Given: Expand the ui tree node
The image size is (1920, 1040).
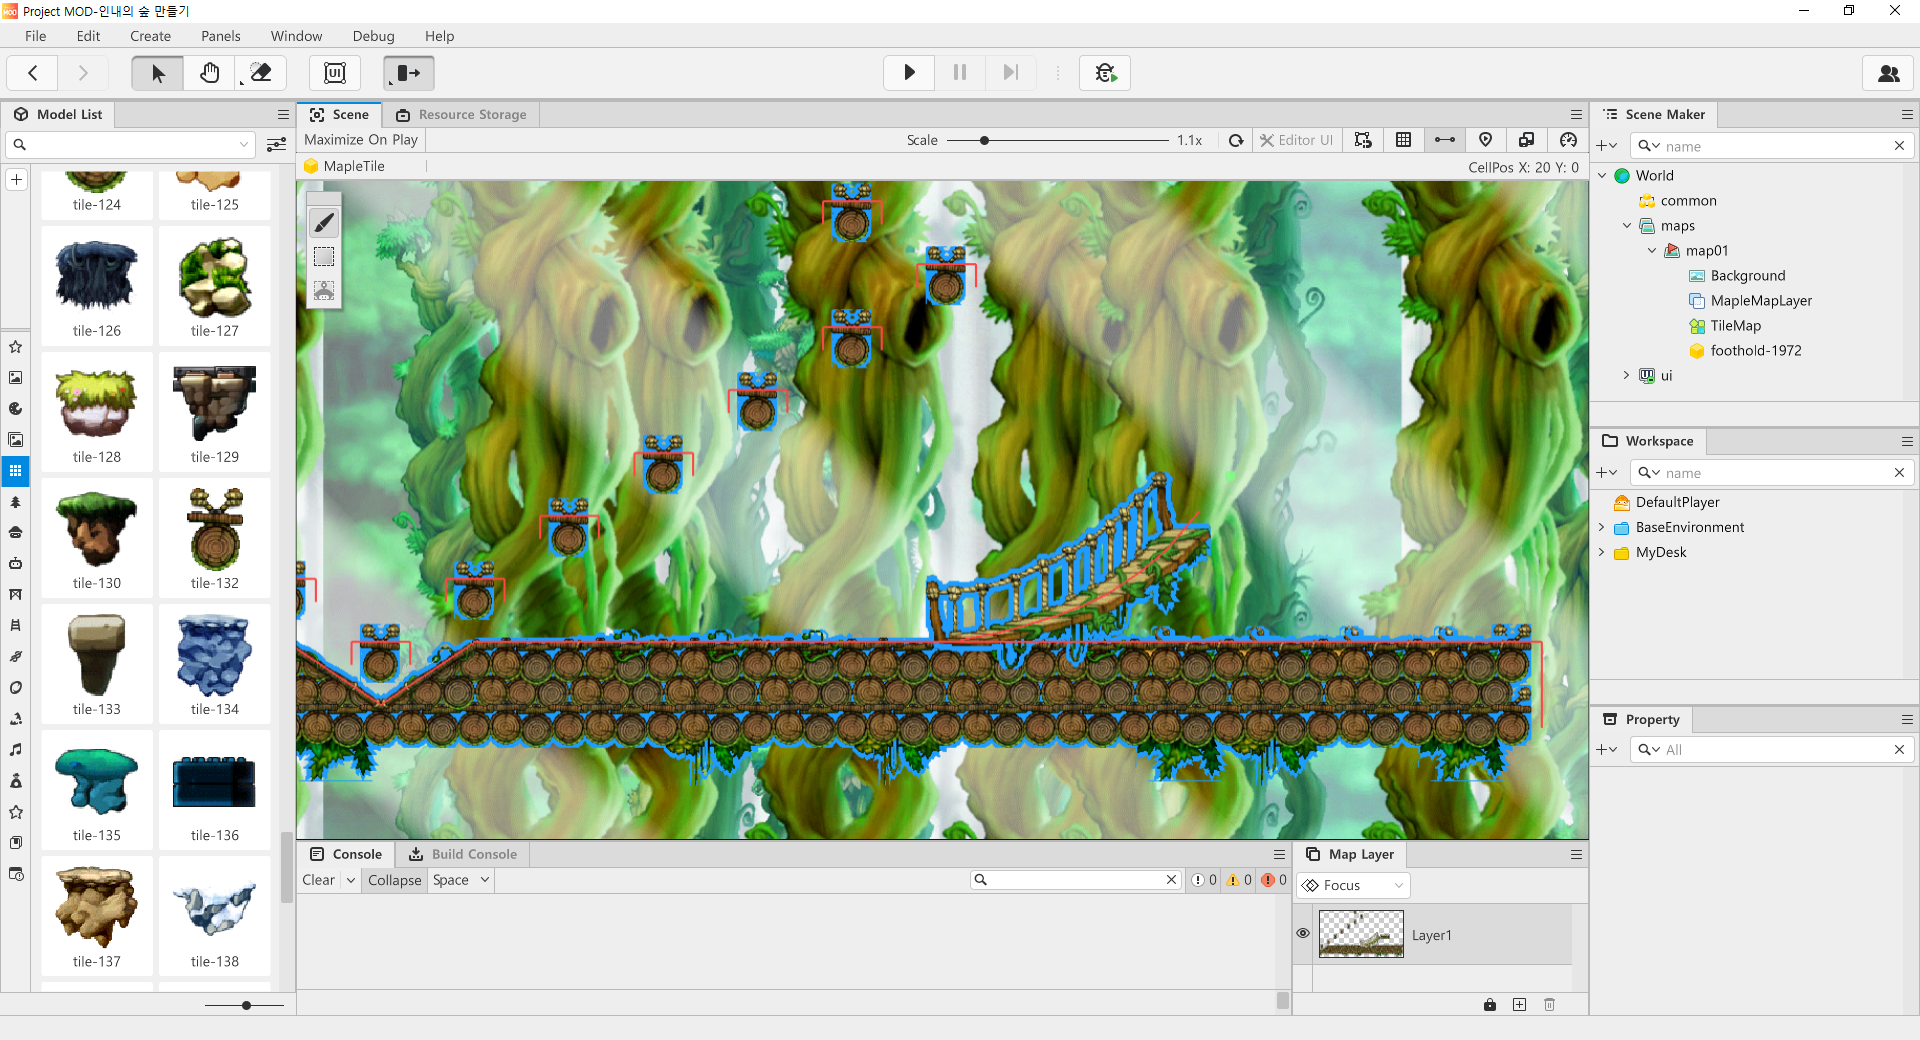Looking at the screenshot, I should pyautogui.click(x=1627, y=376).
